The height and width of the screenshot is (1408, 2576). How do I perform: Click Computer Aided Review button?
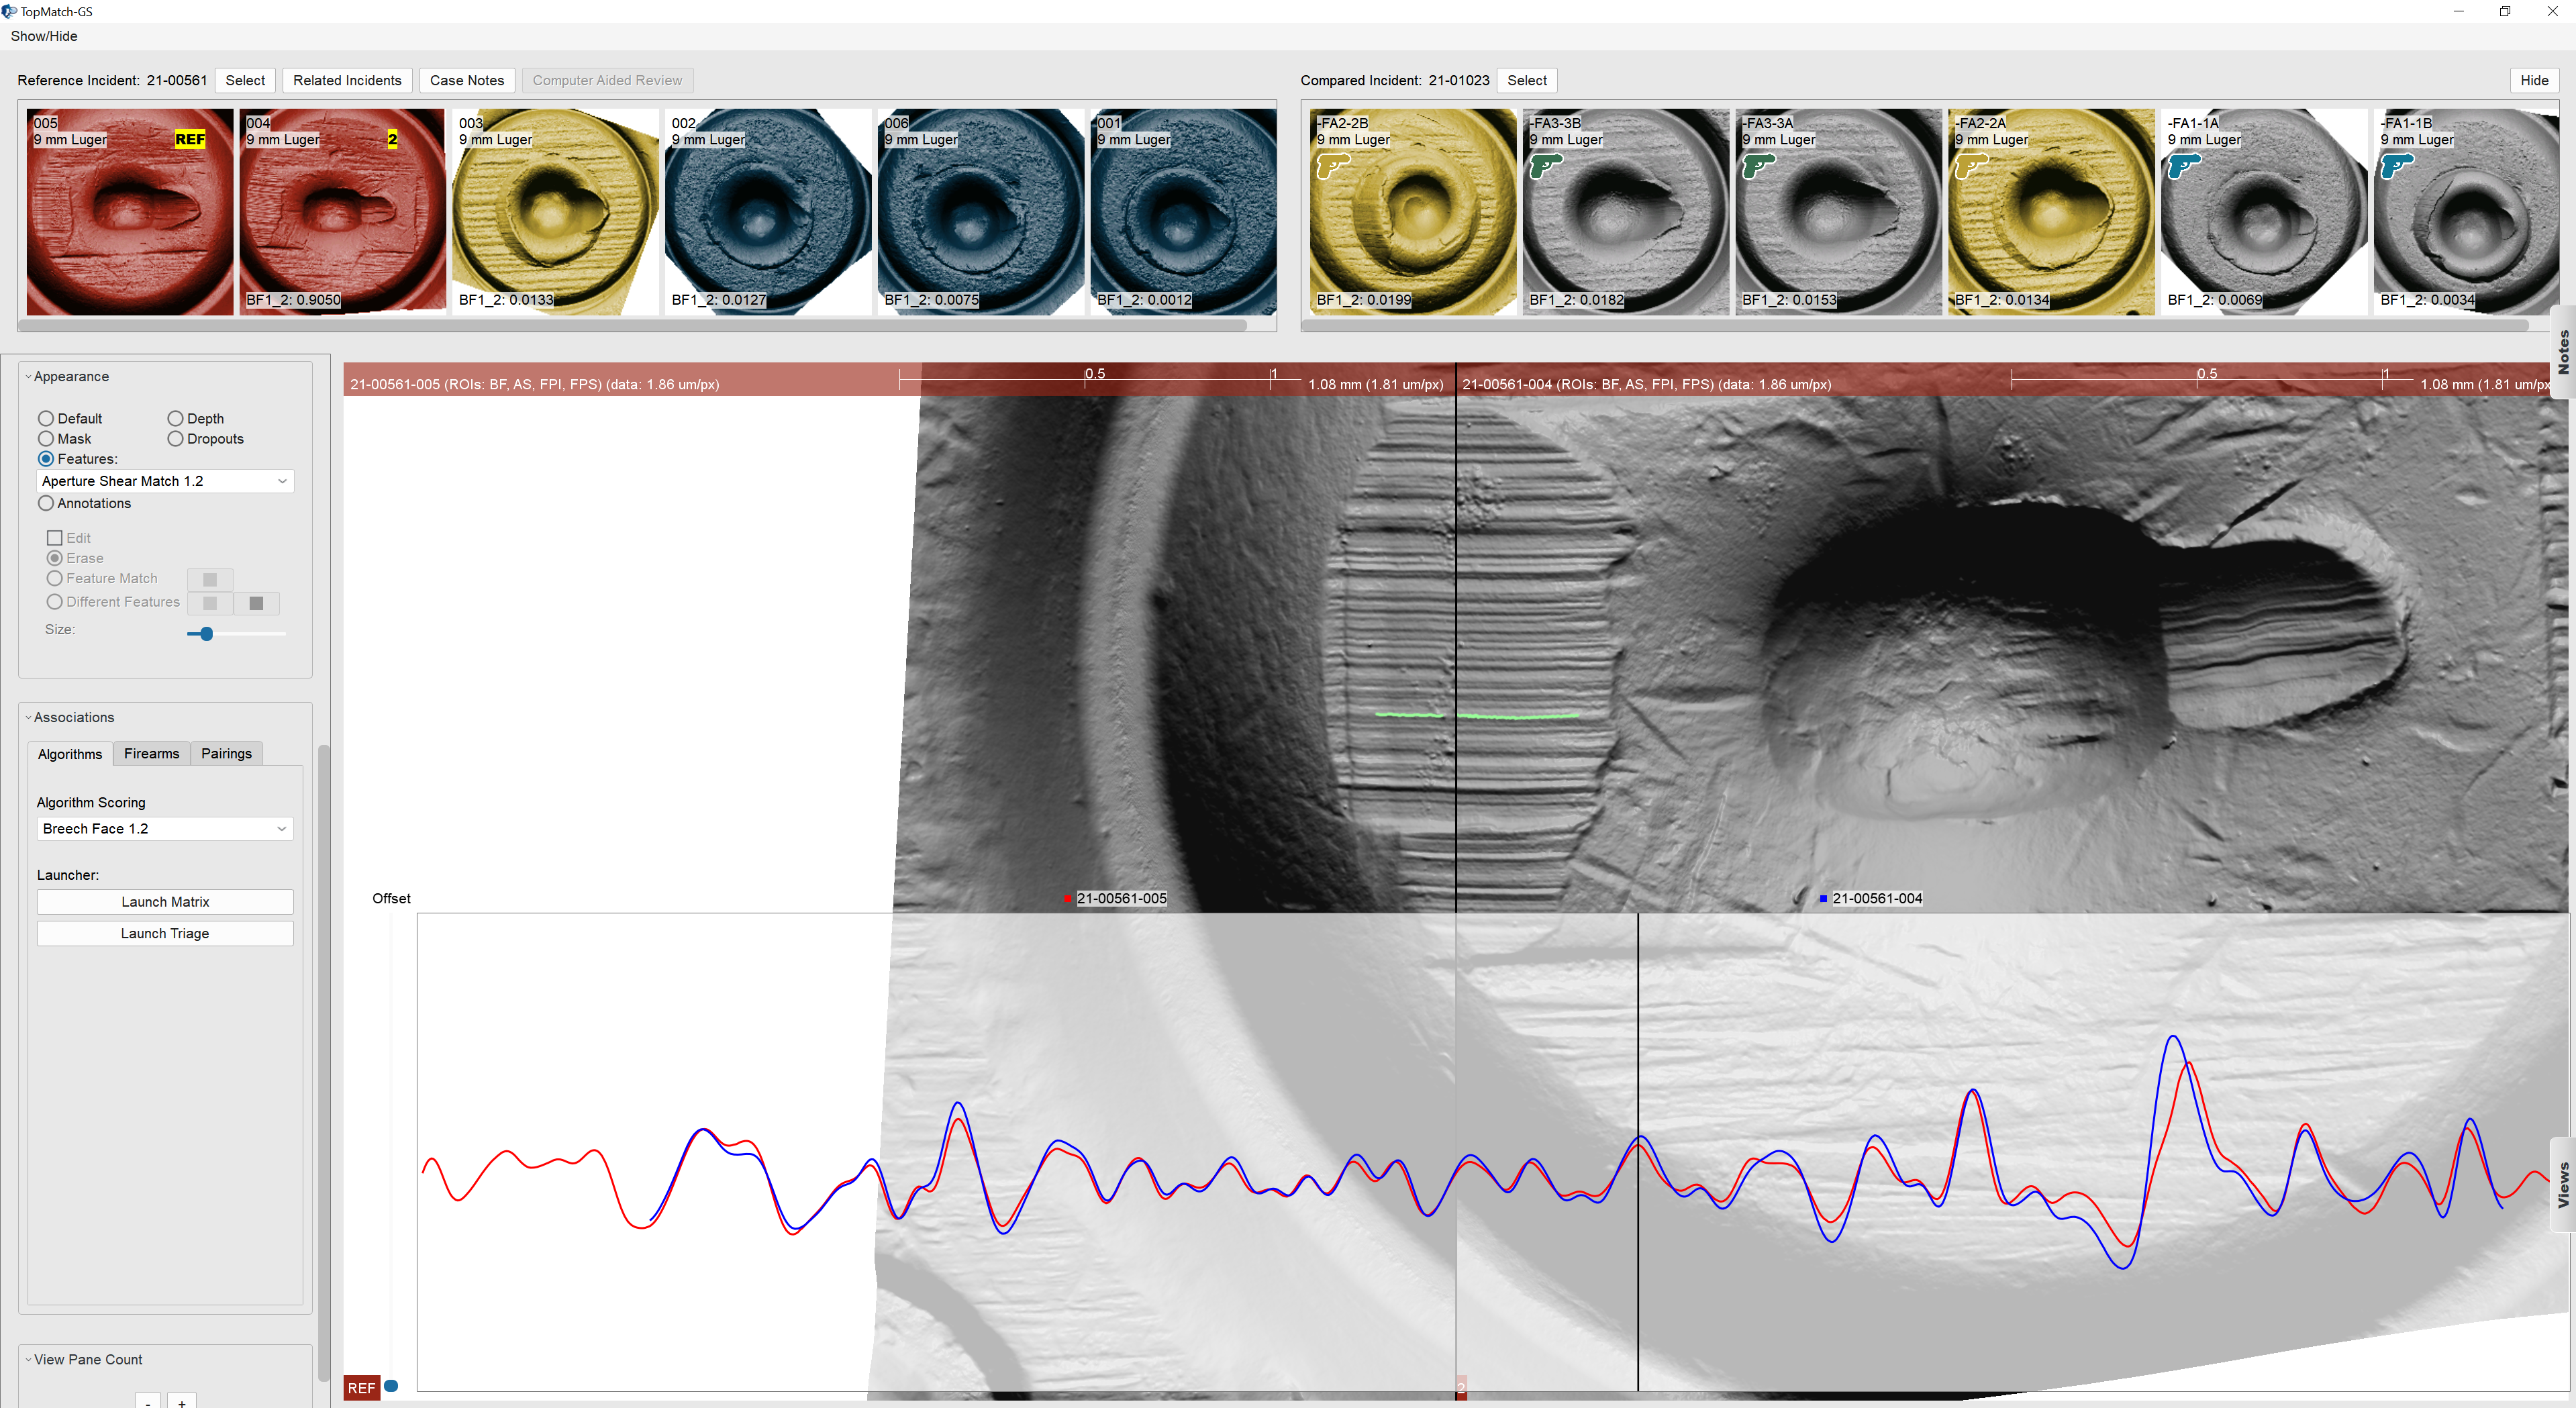(607, 80)
